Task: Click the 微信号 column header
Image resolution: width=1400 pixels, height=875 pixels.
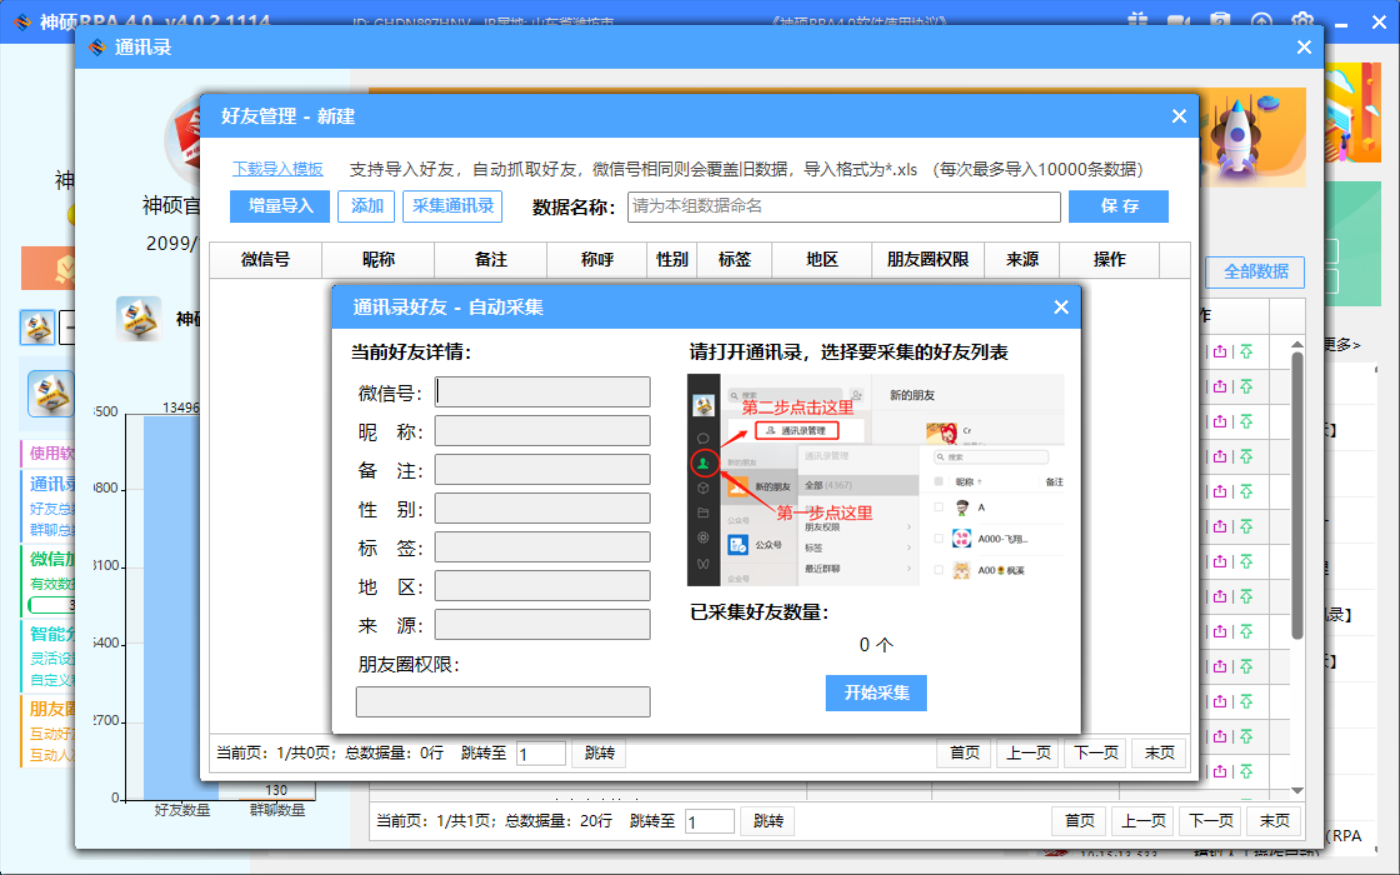Action: click(266, 259)
